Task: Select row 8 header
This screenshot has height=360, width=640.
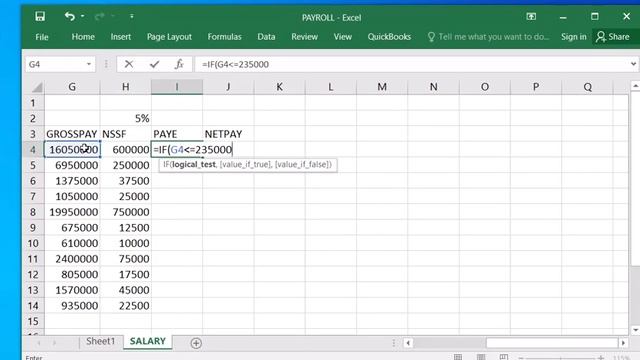Action: point(33,212)
